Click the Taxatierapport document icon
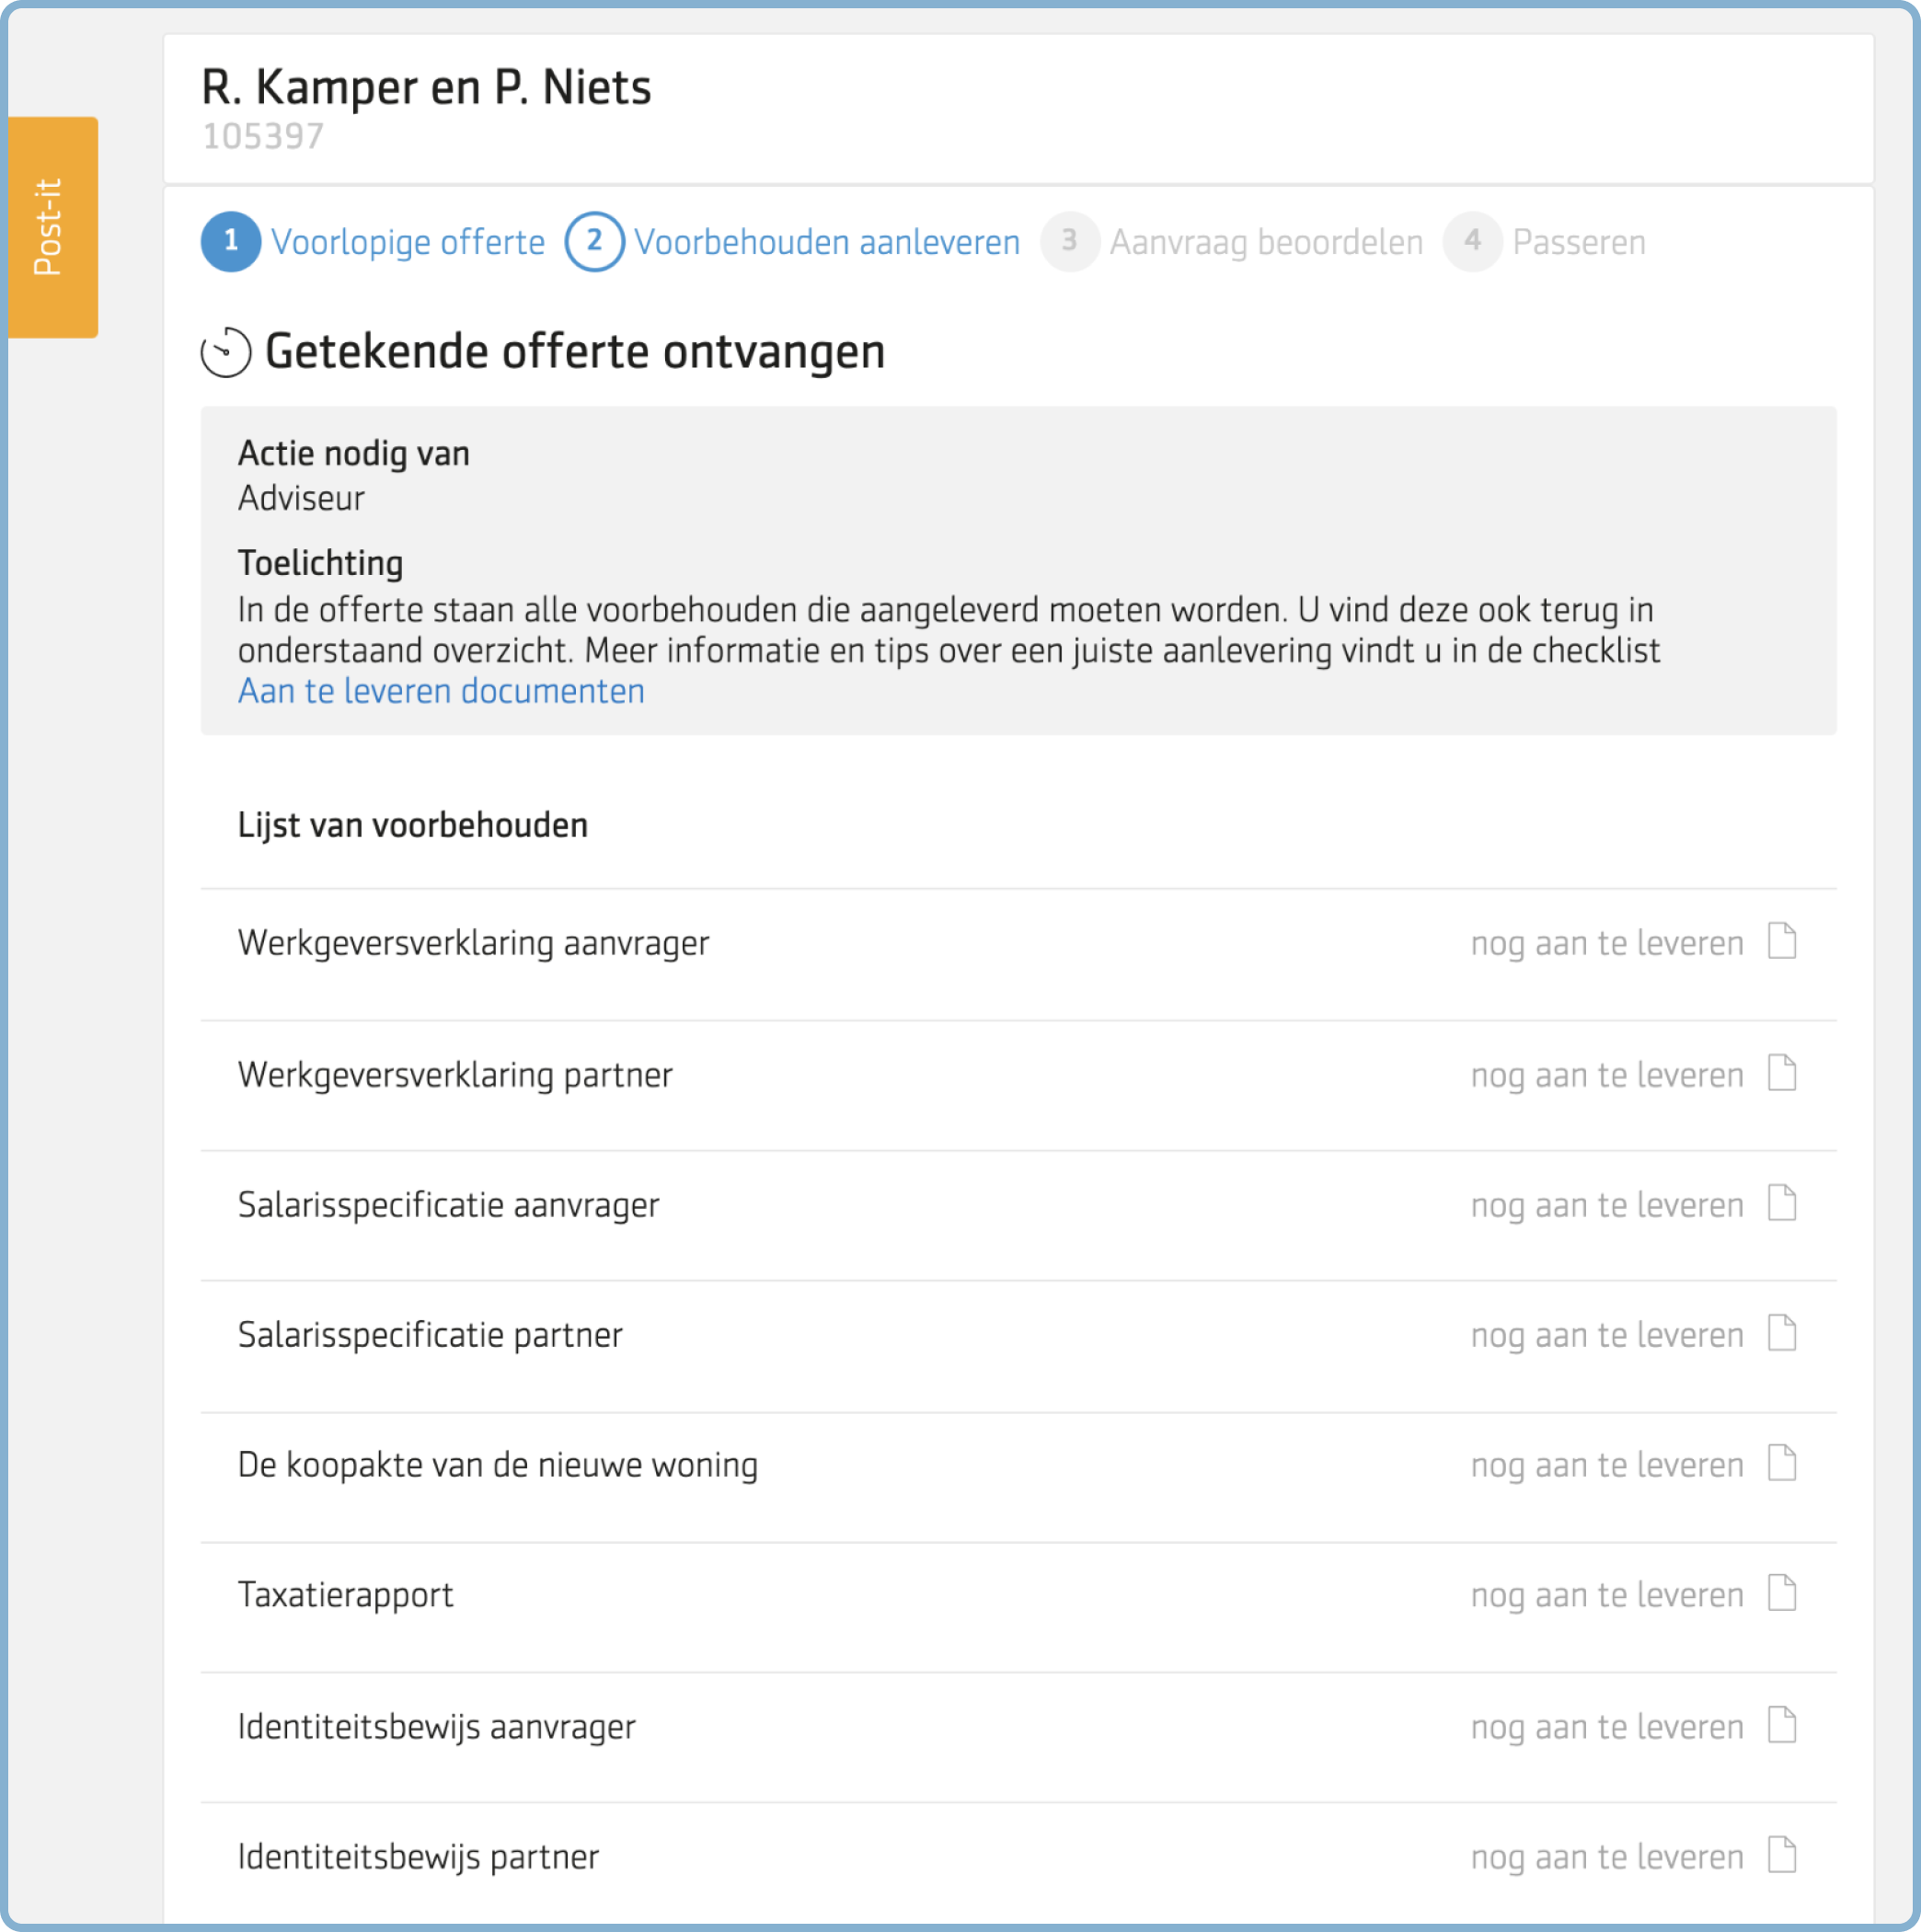This screenshot has width=1921, height=1932. [1782, 1593]
